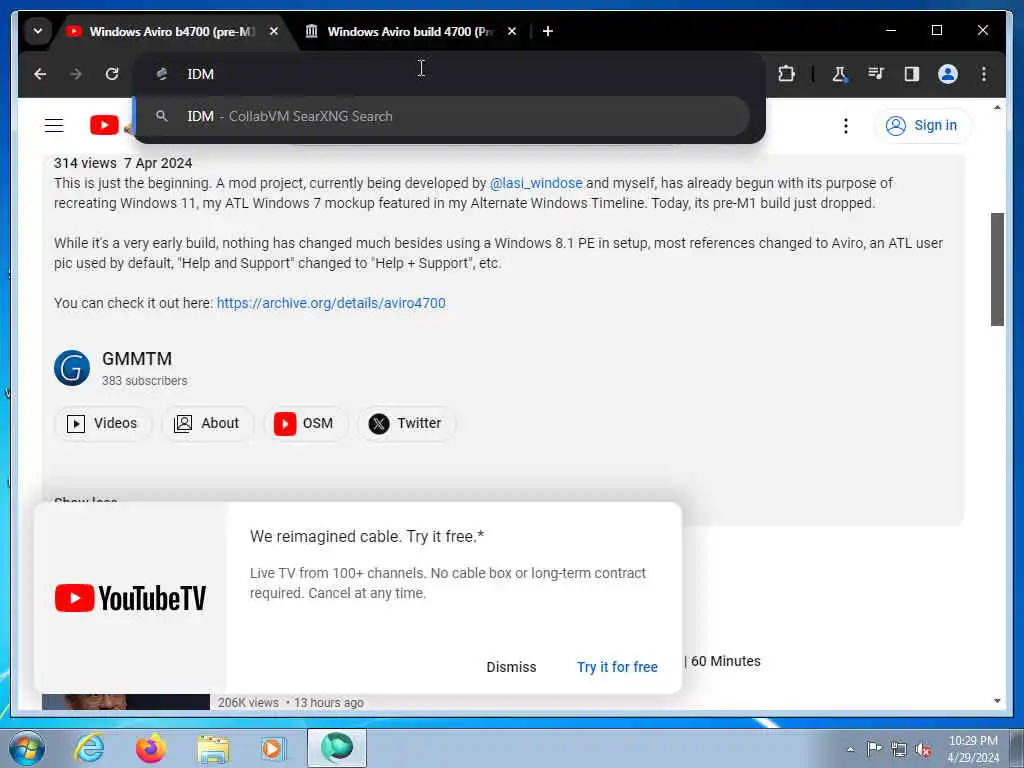Click the YouTube Sign in button
The height and width of the screenshot is (768, 1024).
[922, 125]
